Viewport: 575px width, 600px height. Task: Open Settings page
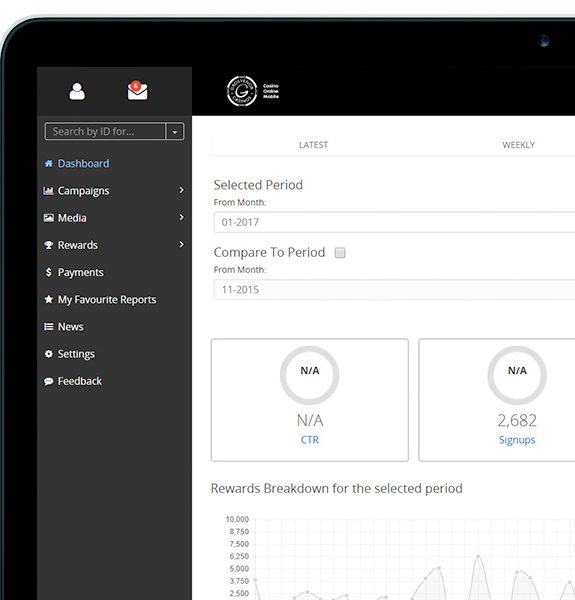click(76, 354)
